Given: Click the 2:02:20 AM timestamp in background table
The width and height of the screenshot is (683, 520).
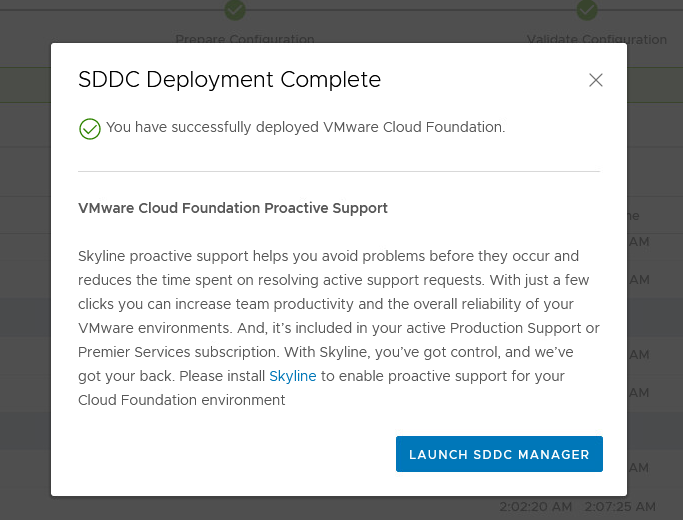Looking at the screenshot, I should coord(535,506).
